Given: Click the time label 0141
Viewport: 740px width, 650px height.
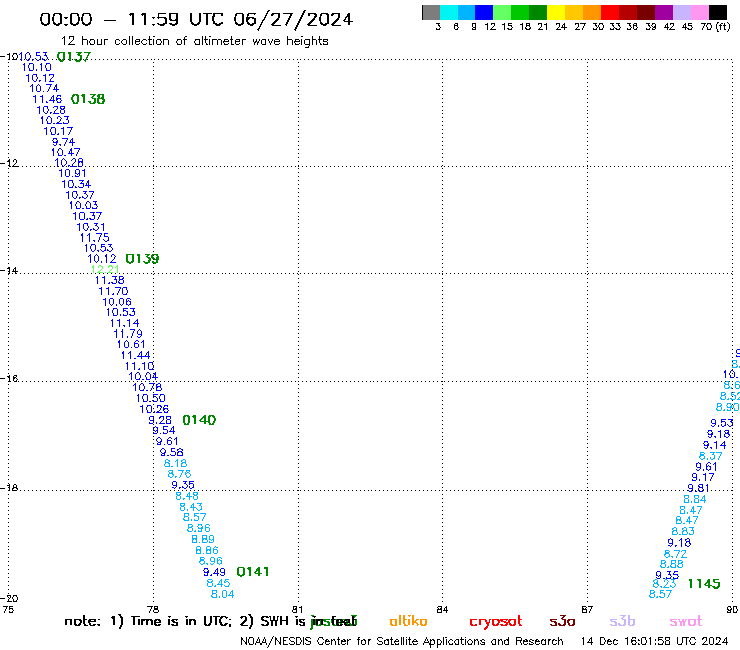Looking at the screenshot, I should pyautogui.click(x=252, y=572).
